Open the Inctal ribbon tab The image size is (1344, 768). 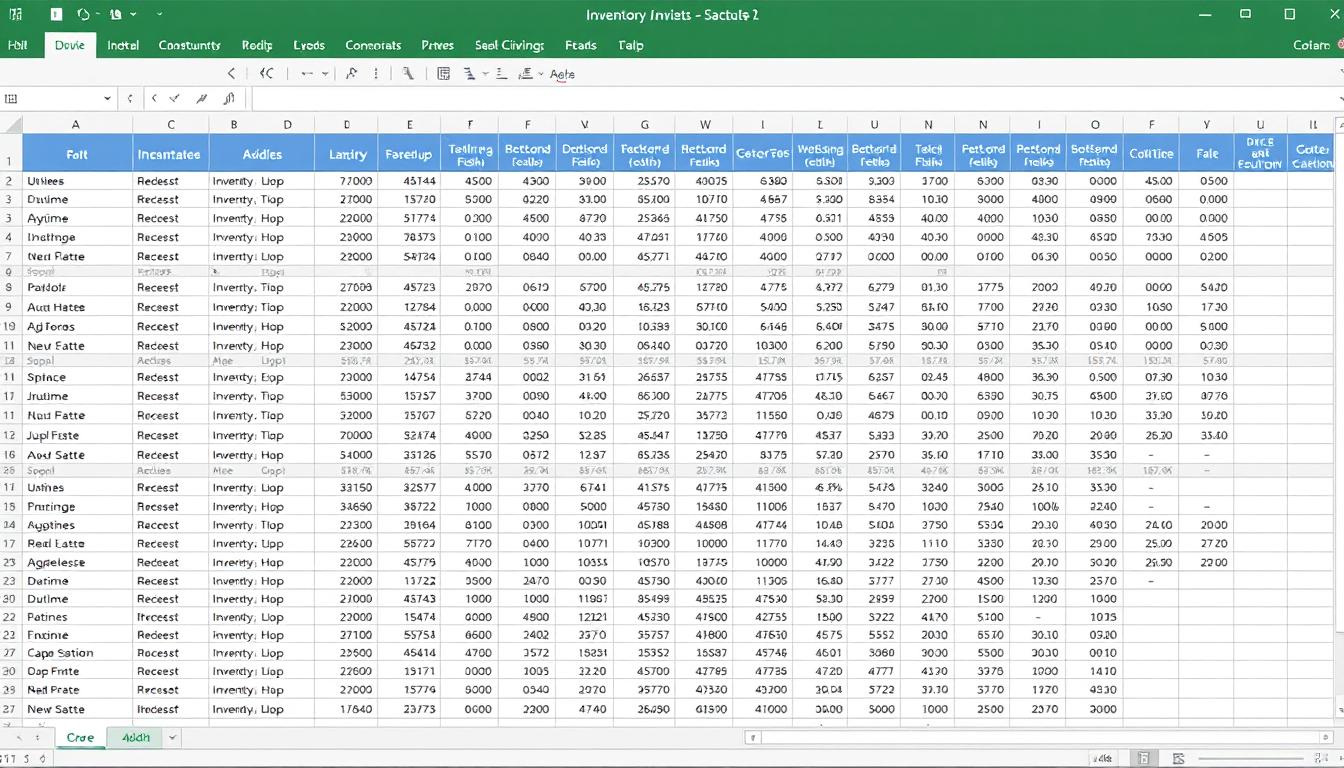click(x=123, y=45)
